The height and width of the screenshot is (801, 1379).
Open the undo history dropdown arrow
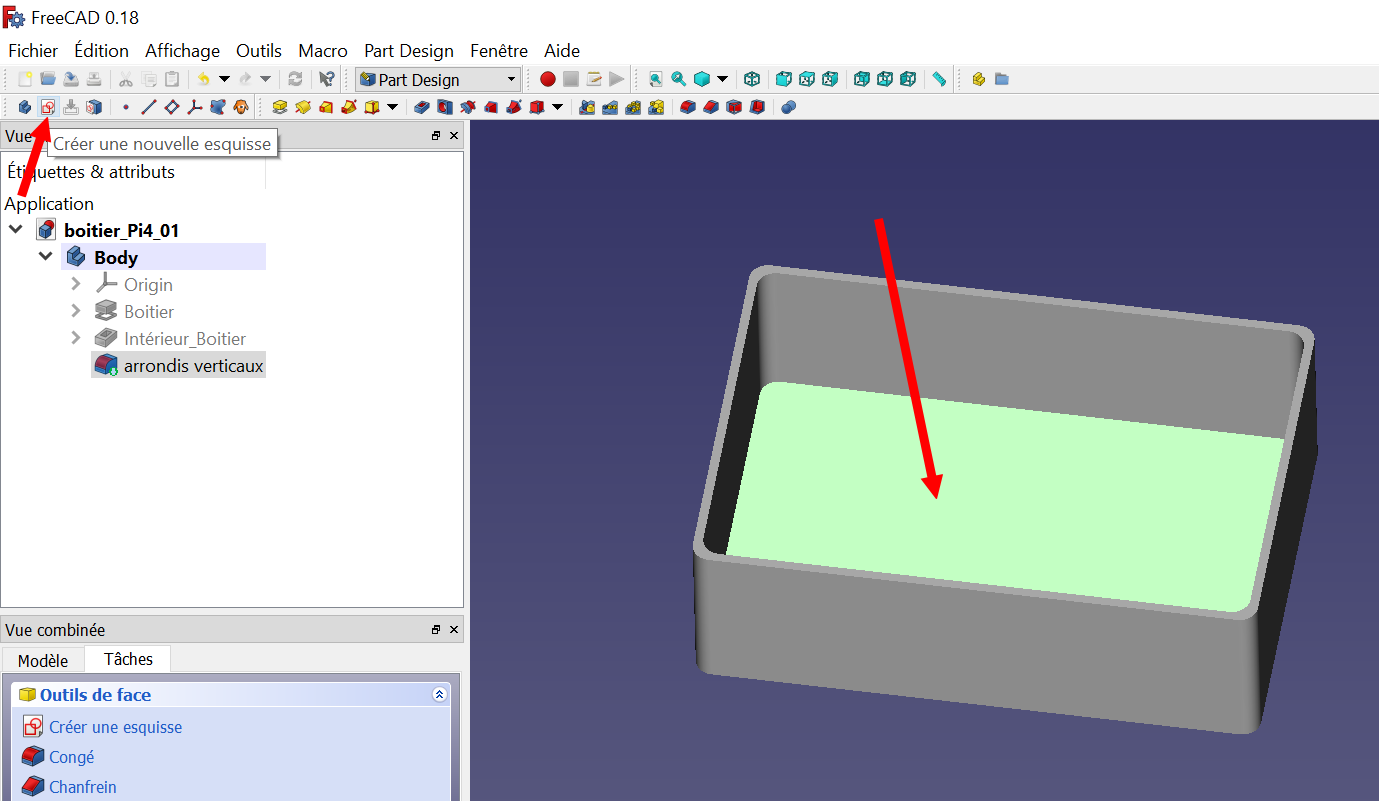224,79
